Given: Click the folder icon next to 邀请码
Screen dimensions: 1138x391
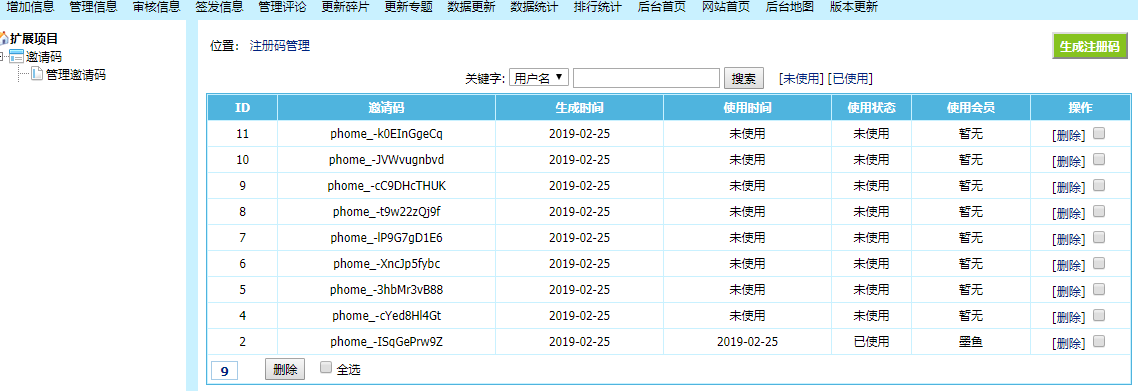Looking at the screenshot, I should [17, 57].
